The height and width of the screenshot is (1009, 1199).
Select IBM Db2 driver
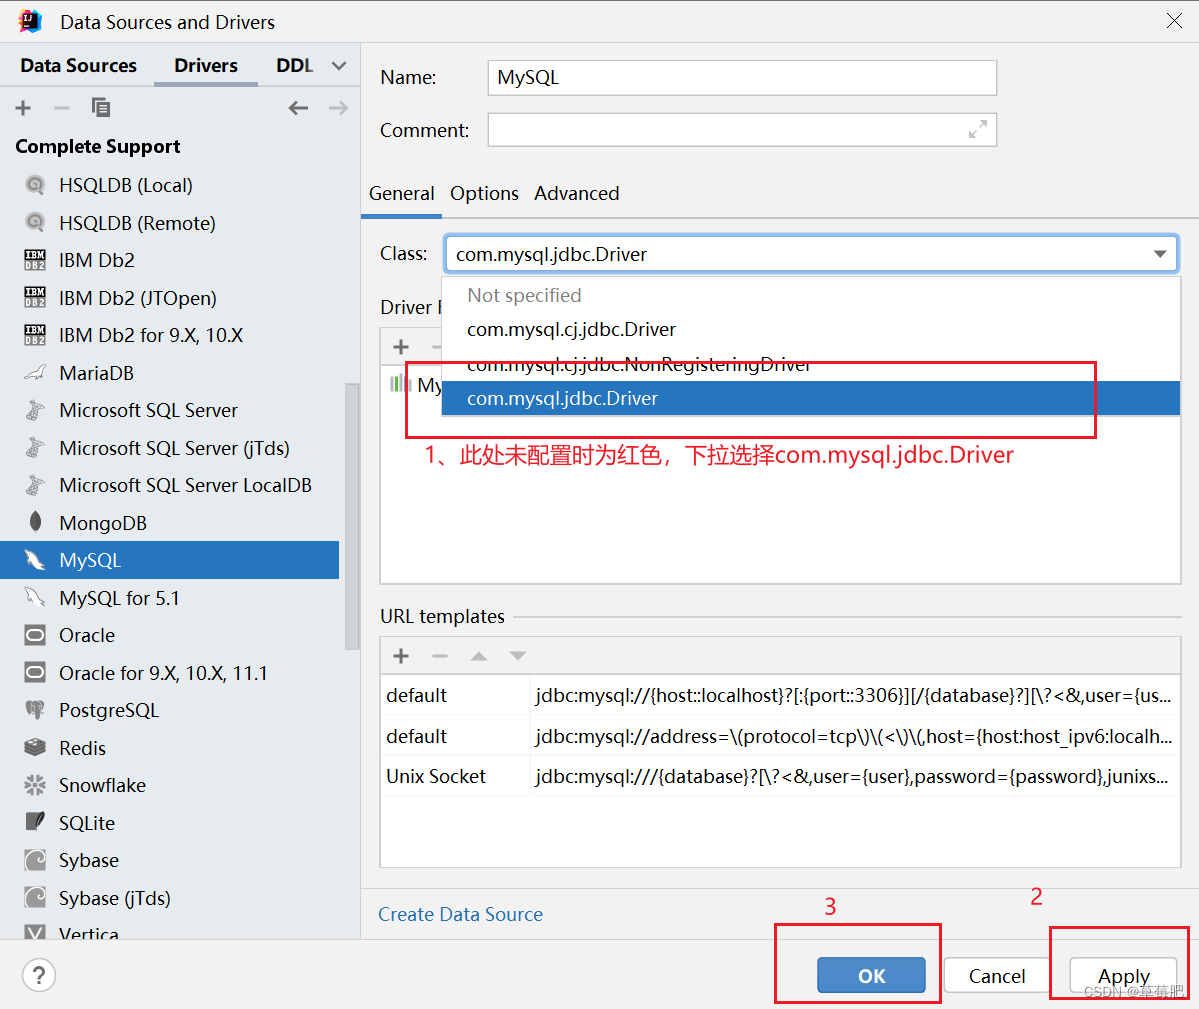tap(170, 260)
